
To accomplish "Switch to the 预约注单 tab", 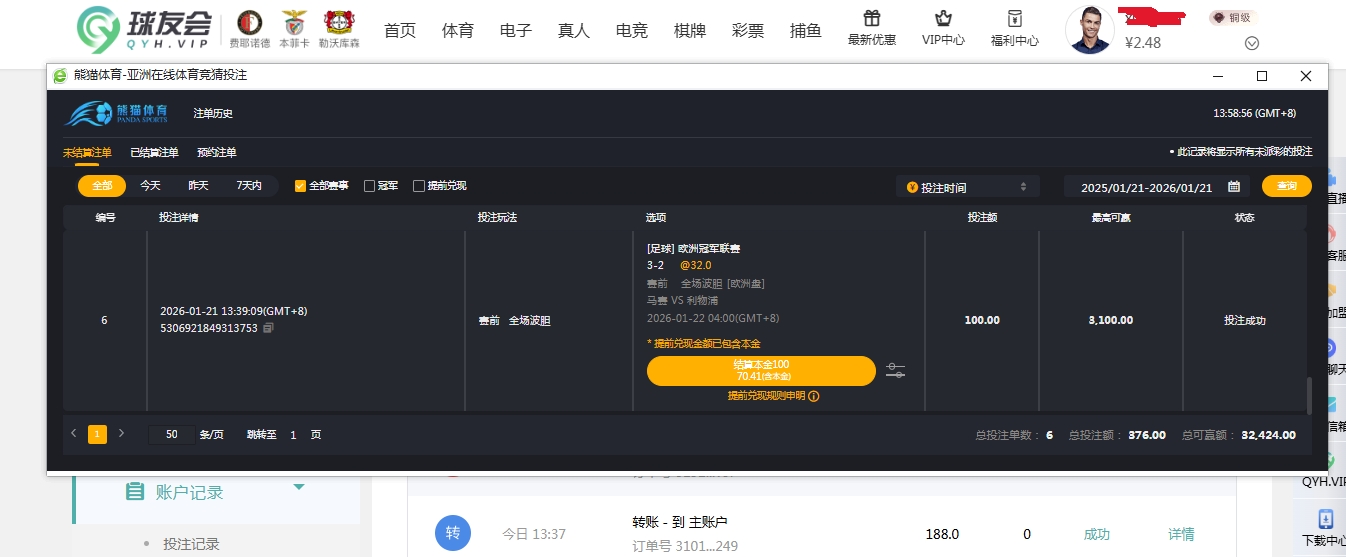I will 217,153.
